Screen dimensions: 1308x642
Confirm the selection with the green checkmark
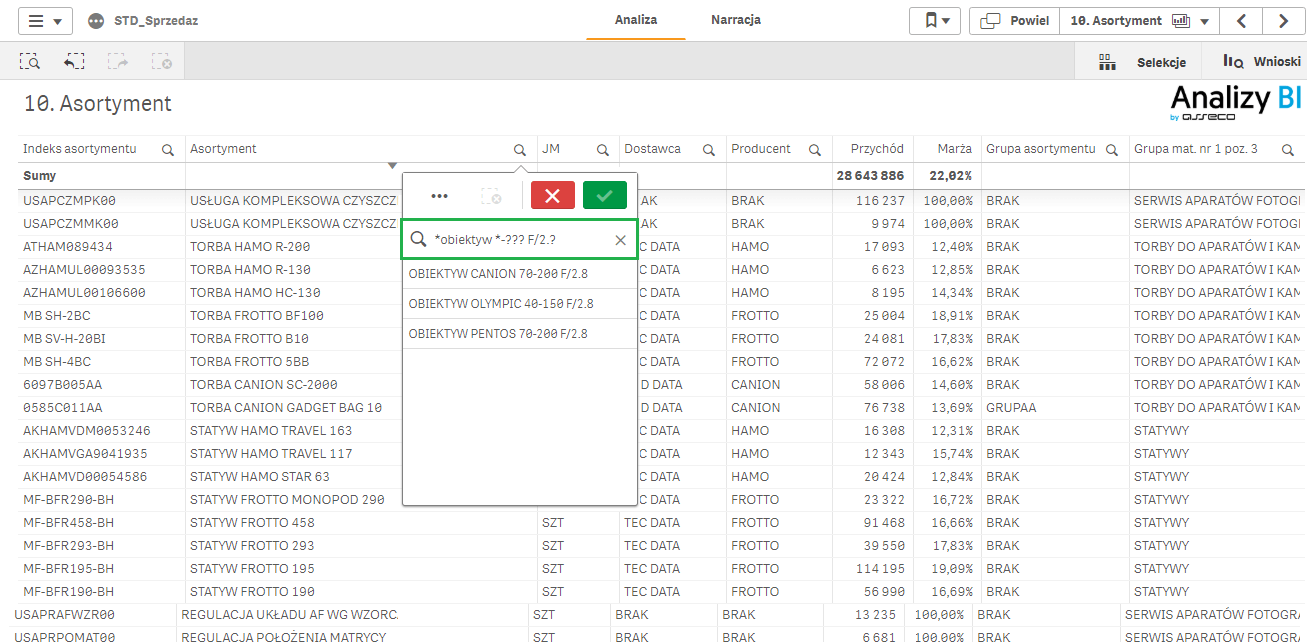pyautogui.click(x=605, y=196)
